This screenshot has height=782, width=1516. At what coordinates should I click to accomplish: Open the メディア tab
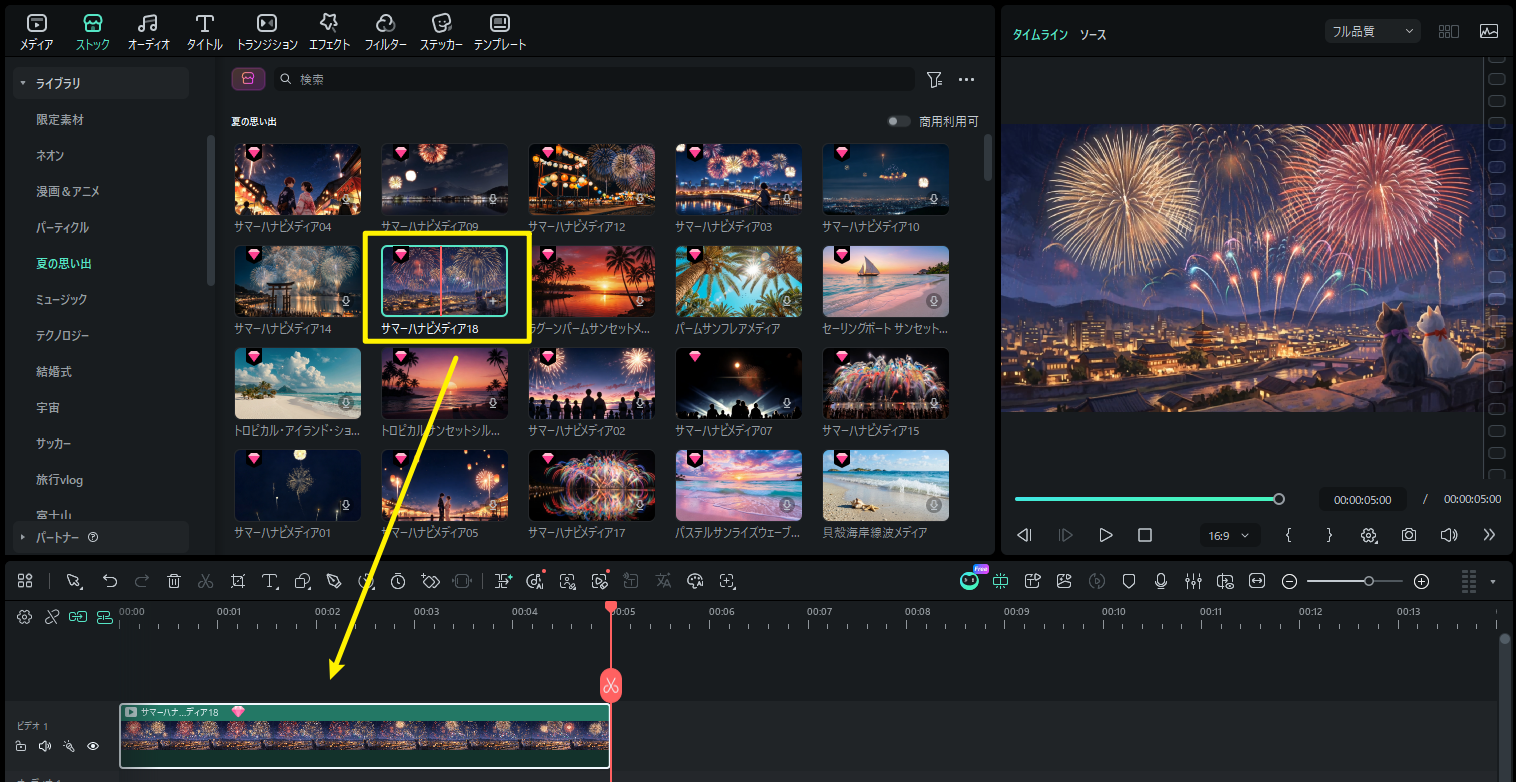pyautogui.click(x=37, y=32)
